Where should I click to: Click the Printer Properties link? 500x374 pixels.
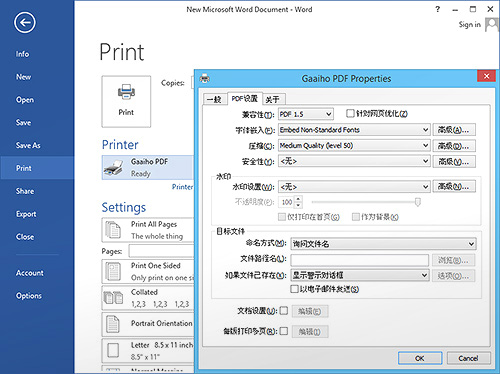pyautogui.click(x=182, y=187)
